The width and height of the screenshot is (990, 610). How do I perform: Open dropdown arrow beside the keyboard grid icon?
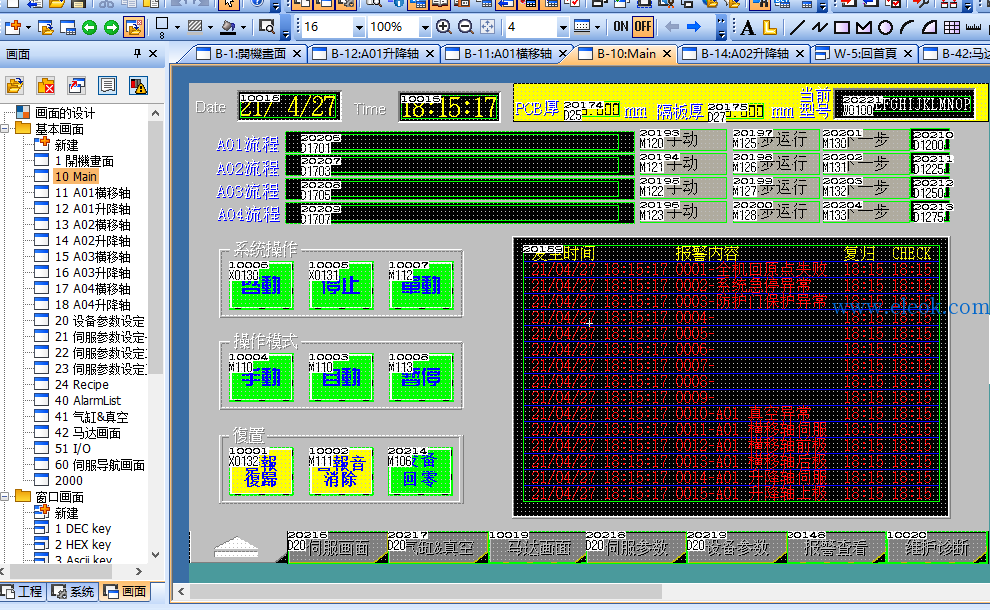click(x=597, y=27)
